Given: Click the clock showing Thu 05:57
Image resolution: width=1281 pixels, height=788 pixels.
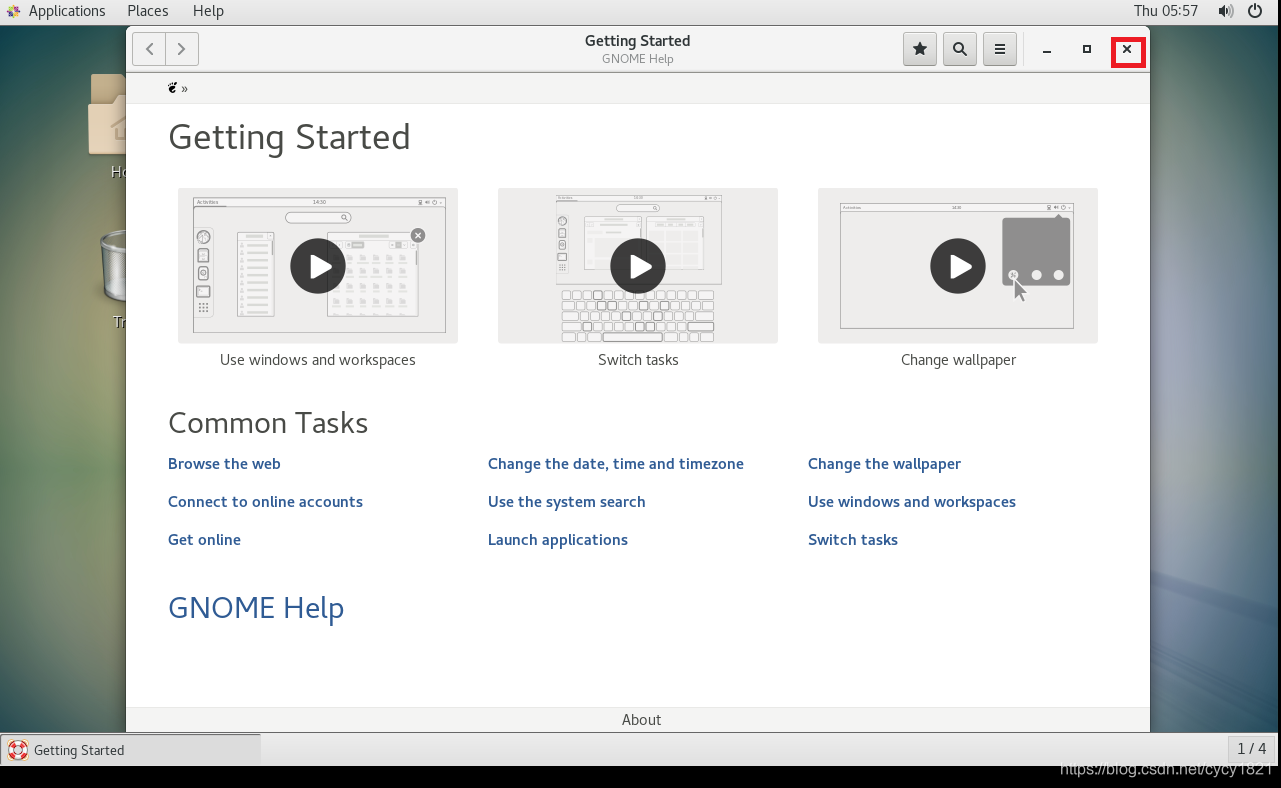Looking at the screenshot, I should [1166, 11].
